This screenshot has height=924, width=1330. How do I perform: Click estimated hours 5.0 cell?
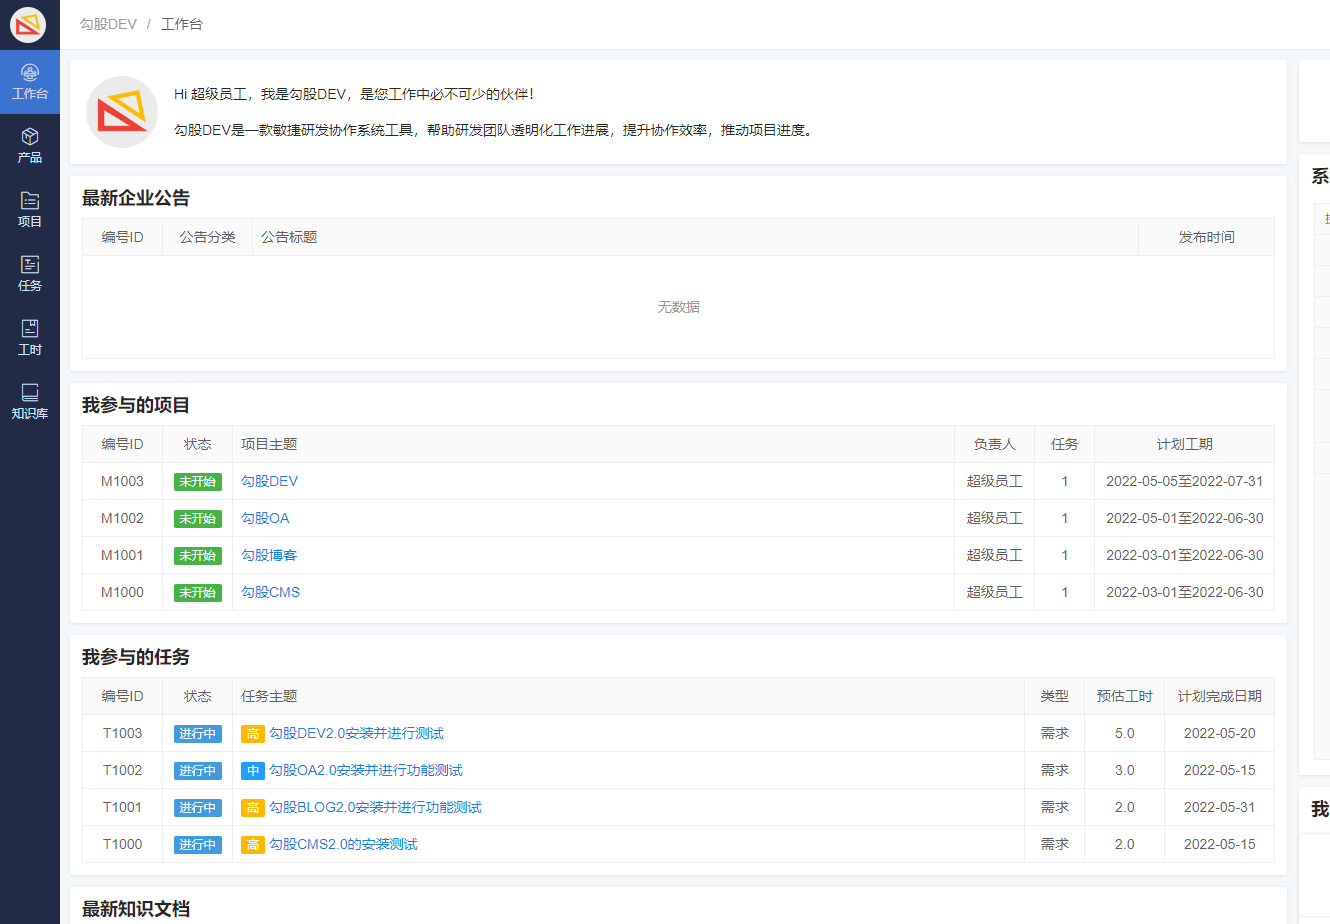(1124, 733)
